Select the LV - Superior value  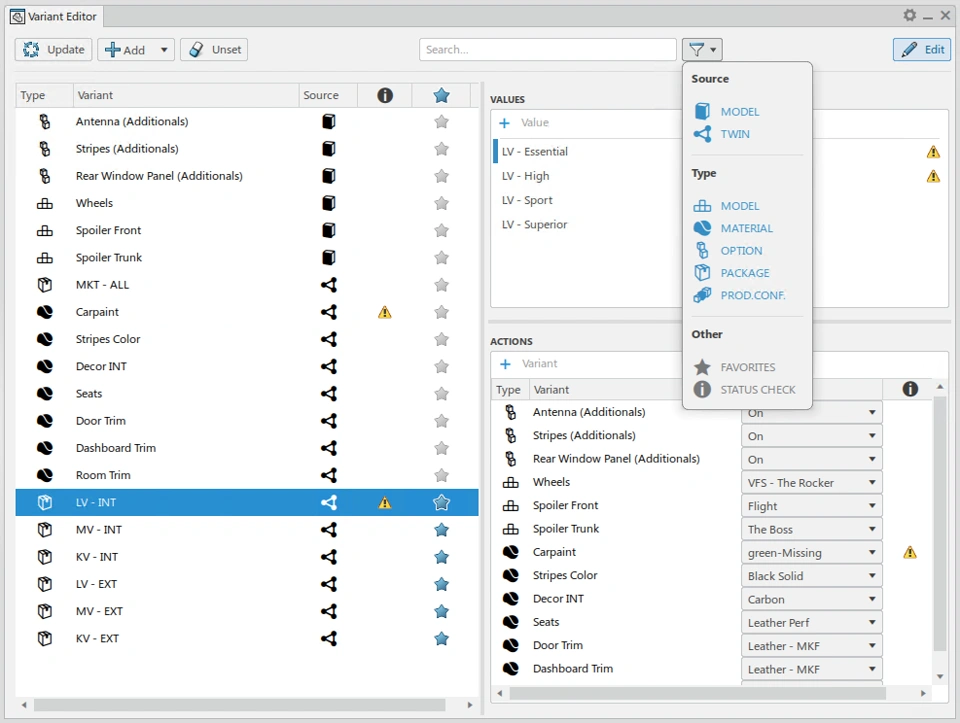coord(534,225)
